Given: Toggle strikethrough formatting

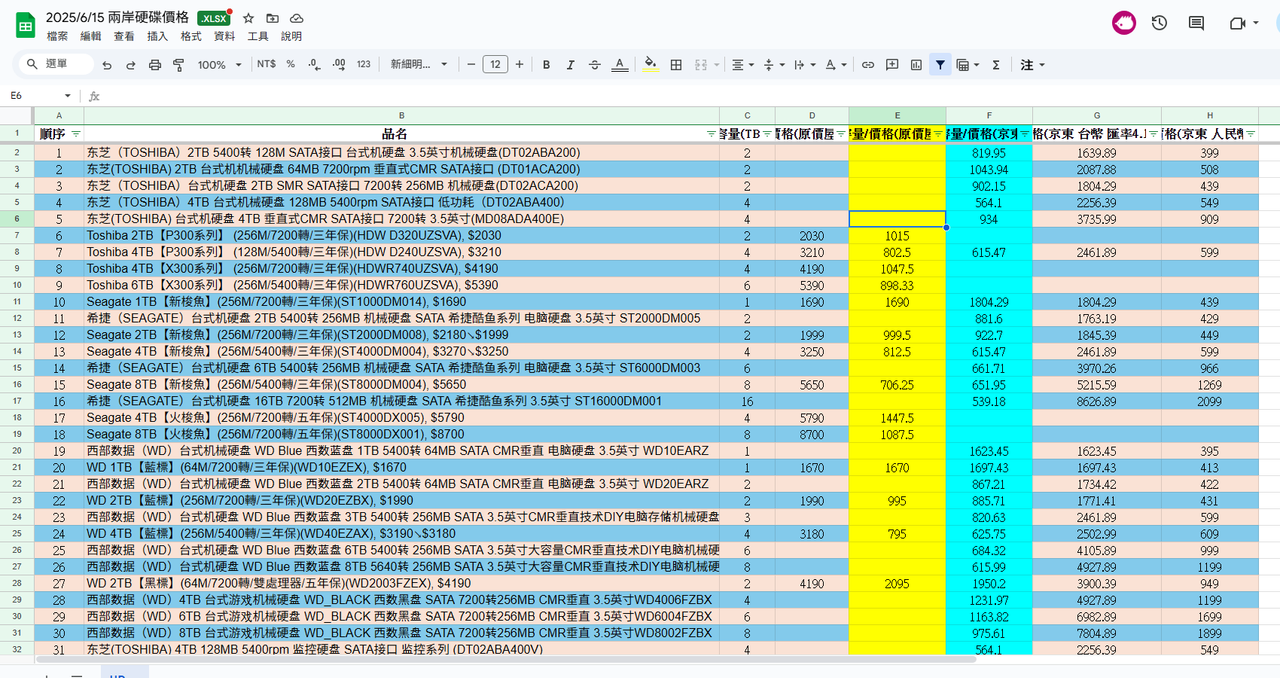Looking at the screenshot, I should click(x=595, y=64).
